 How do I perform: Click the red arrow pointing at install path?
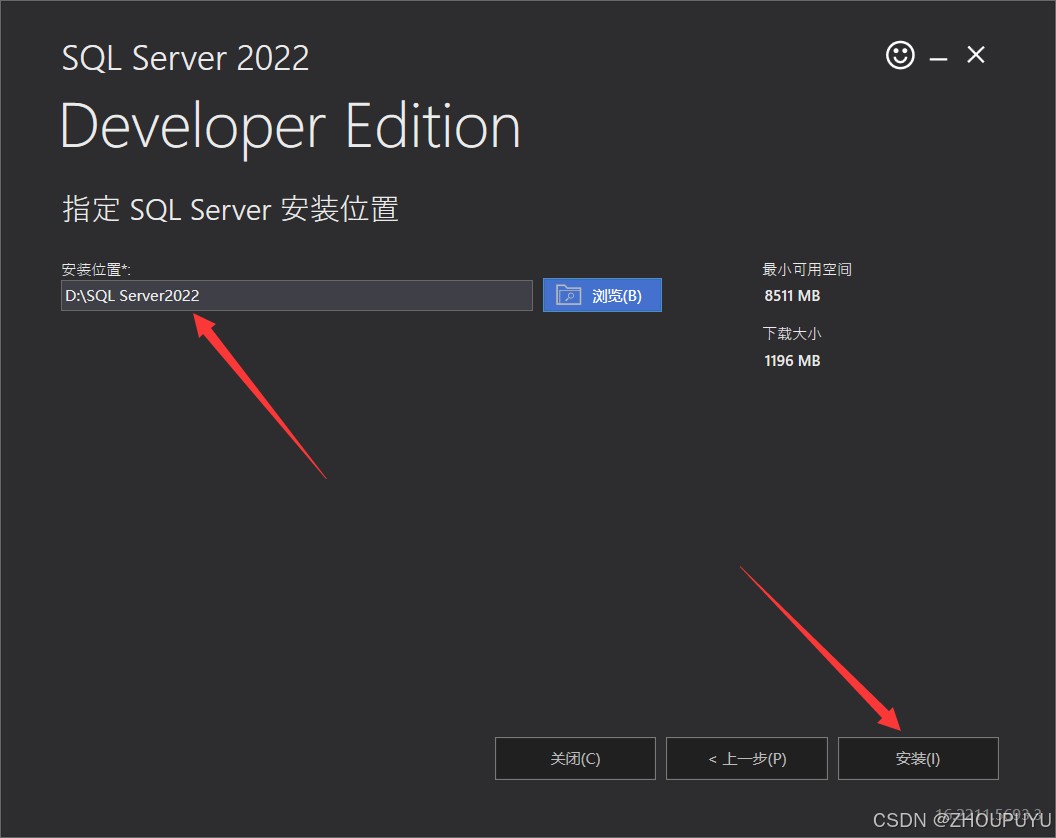260,395
